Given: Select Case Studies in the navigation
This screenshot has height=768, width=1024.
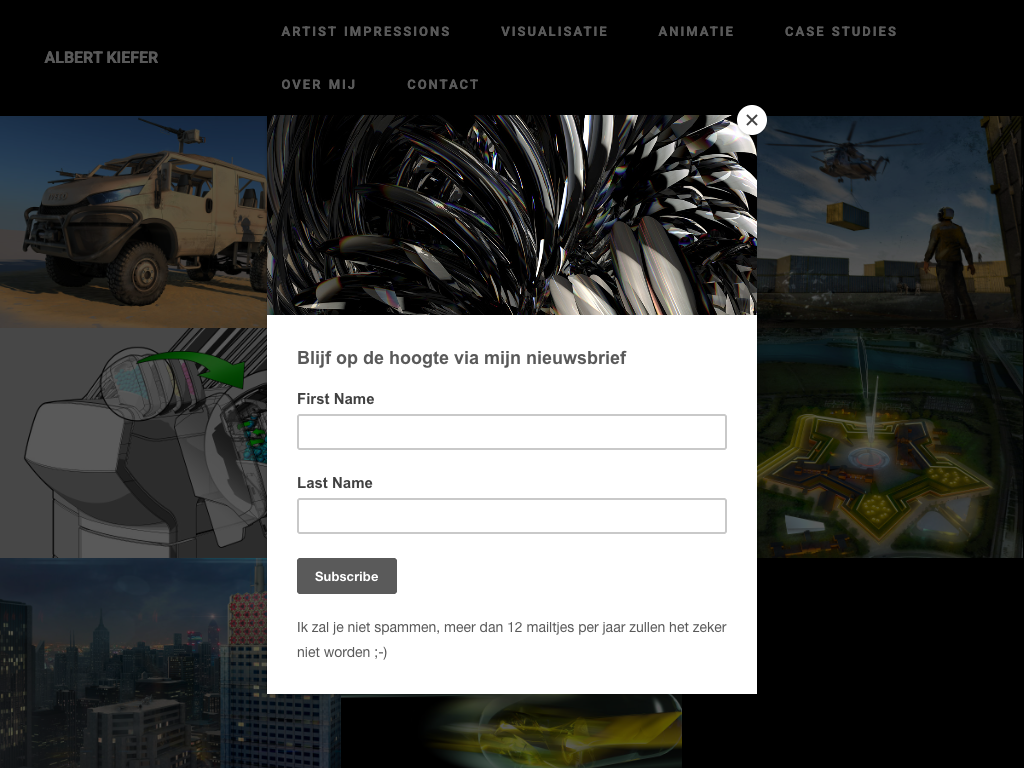Looking at the screenshot, I should point(840,31).
